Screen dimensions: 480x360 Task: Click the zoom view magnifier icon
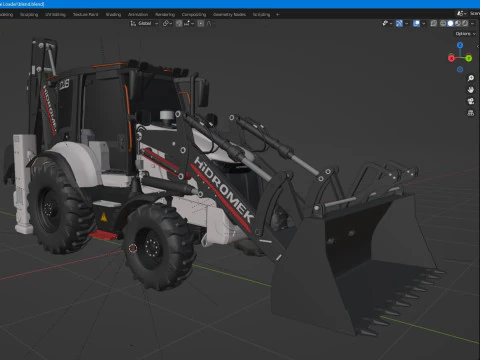tap(471, 78)
